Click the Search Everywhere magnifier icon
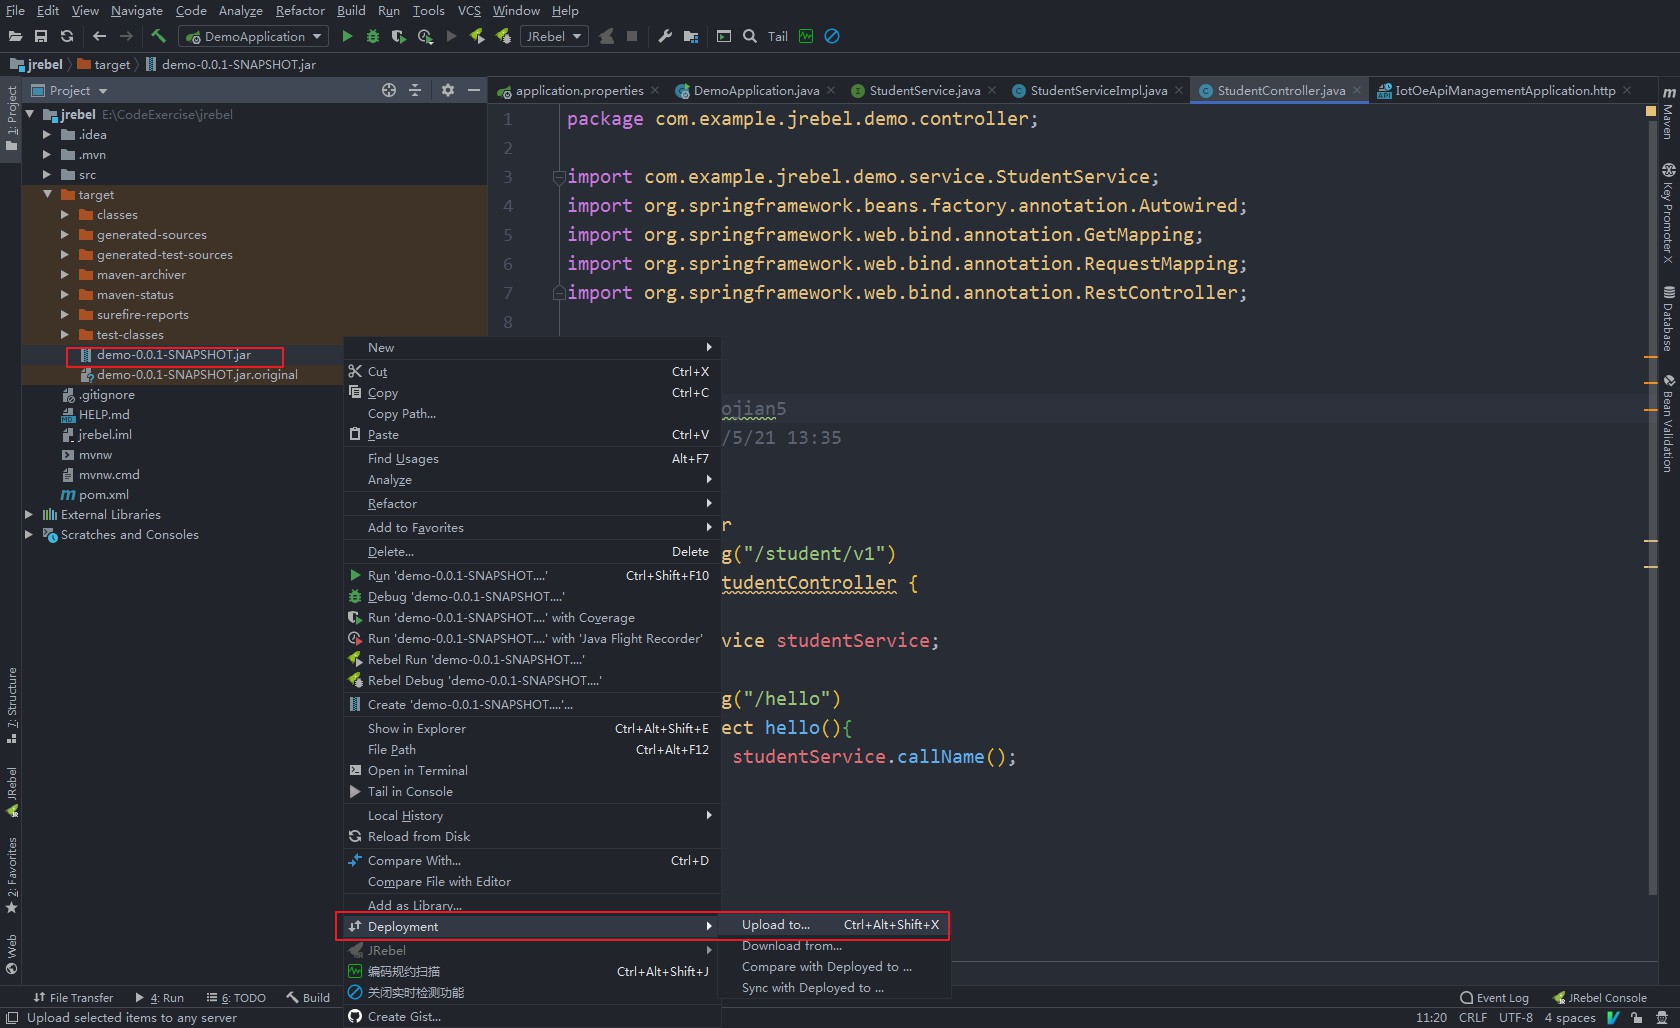The image size is (1680, 1028). [750, 36]
